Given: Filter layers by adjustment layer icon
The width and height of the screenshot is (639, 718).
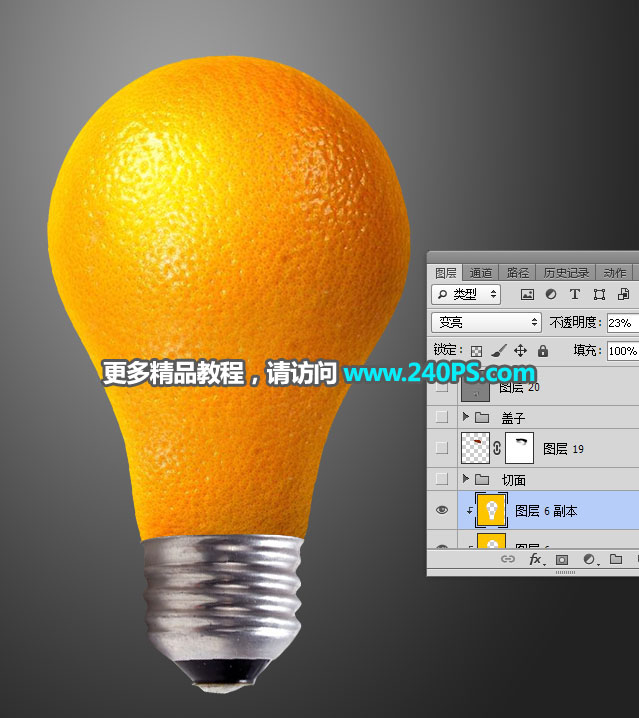Looking at the screenshot, I should click(x=551, y=294).
